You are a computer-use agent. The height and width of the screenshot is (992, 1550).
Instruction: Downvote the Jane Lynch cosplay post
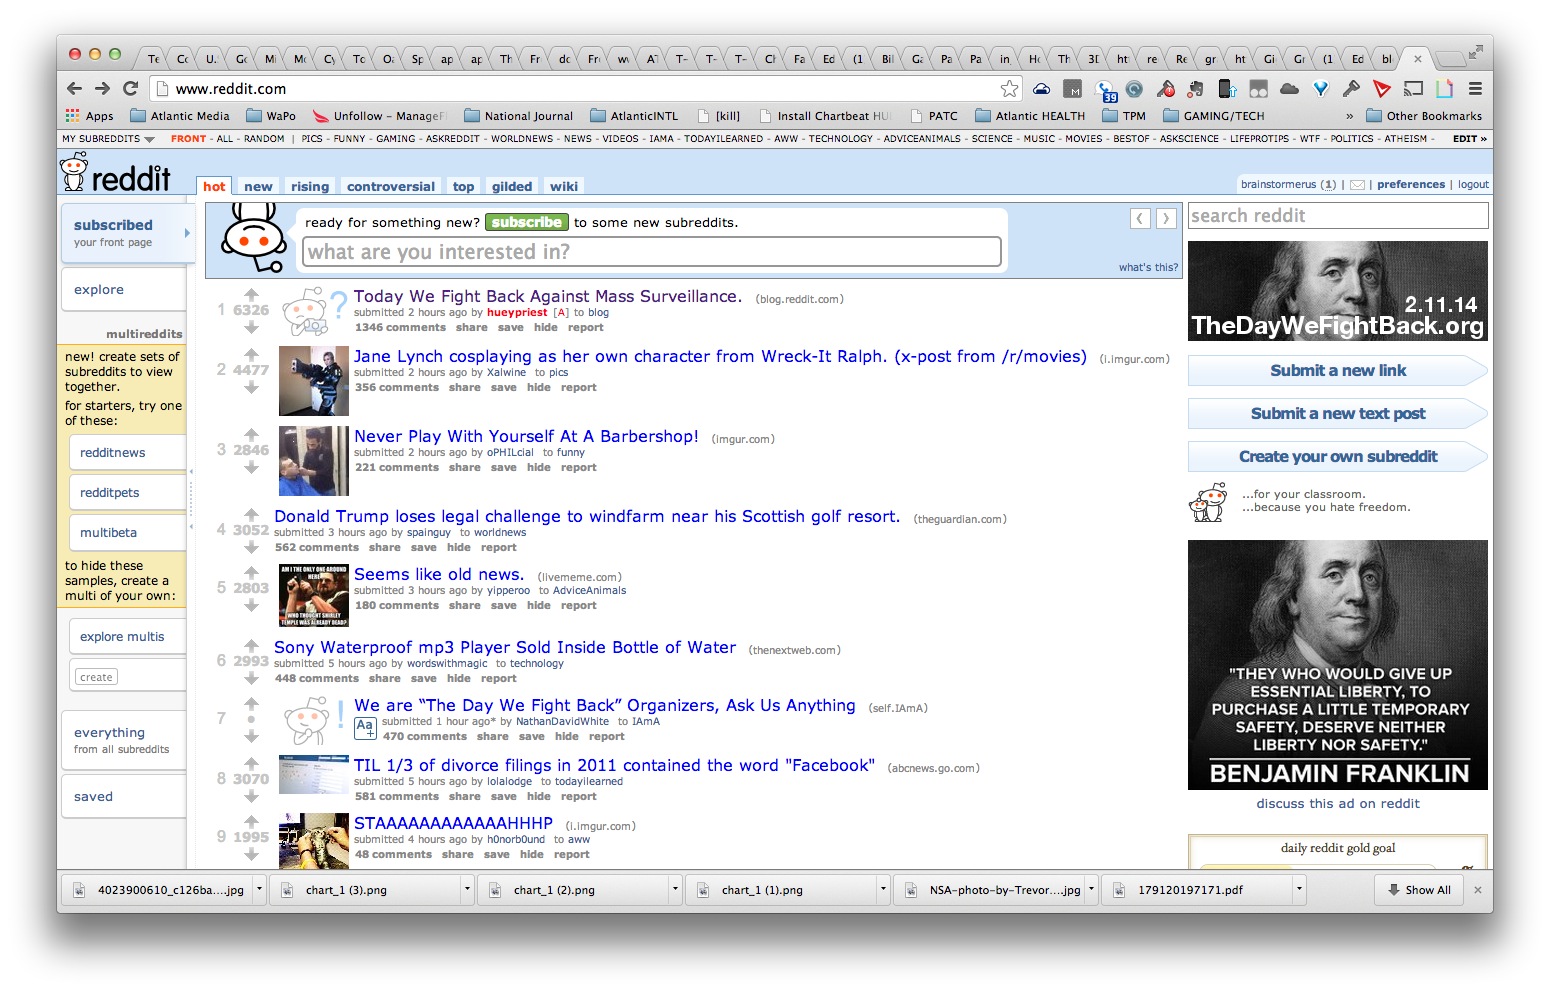[x=251, y=386]
